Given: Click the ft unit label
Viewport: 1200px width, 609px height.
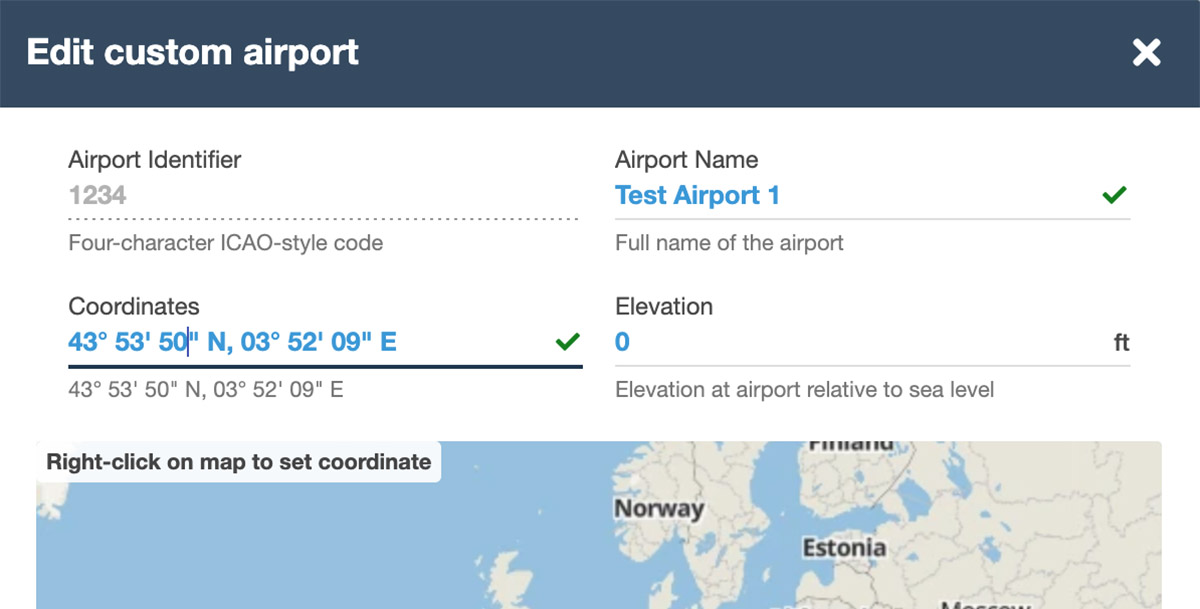Looking at the screenshot, I should coord(1121,343).
